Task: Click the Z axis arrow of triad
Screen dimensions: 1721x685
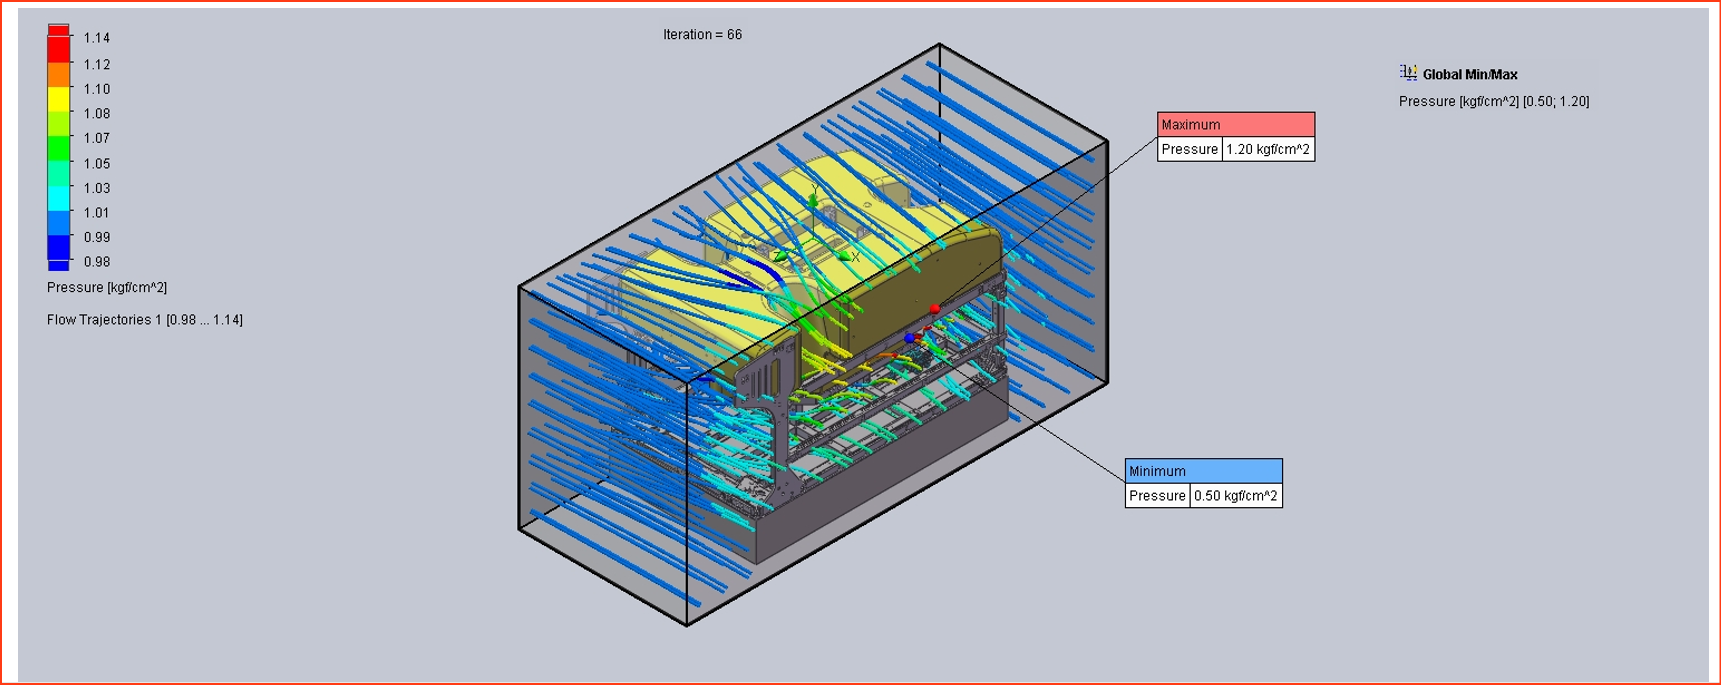Action: coord(781,257)
